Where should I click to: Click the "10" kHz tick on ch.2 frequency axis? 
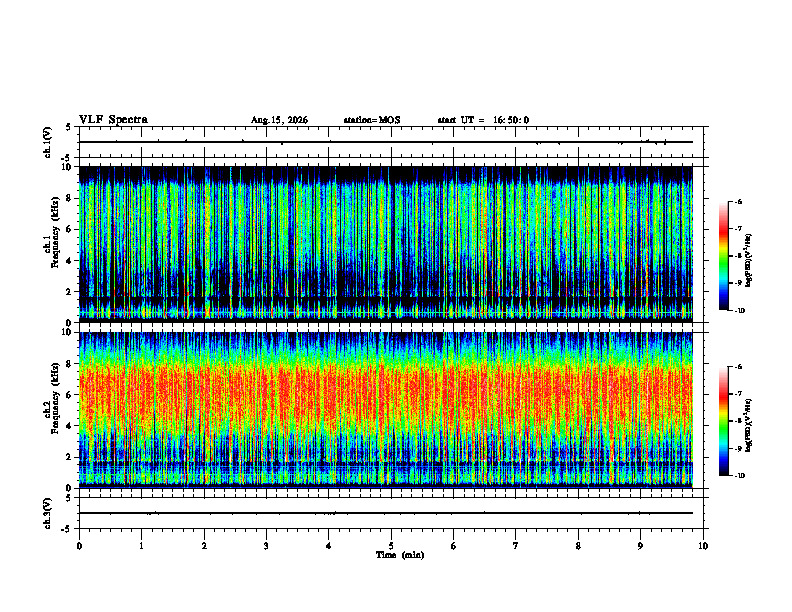(x=67, y=332)
